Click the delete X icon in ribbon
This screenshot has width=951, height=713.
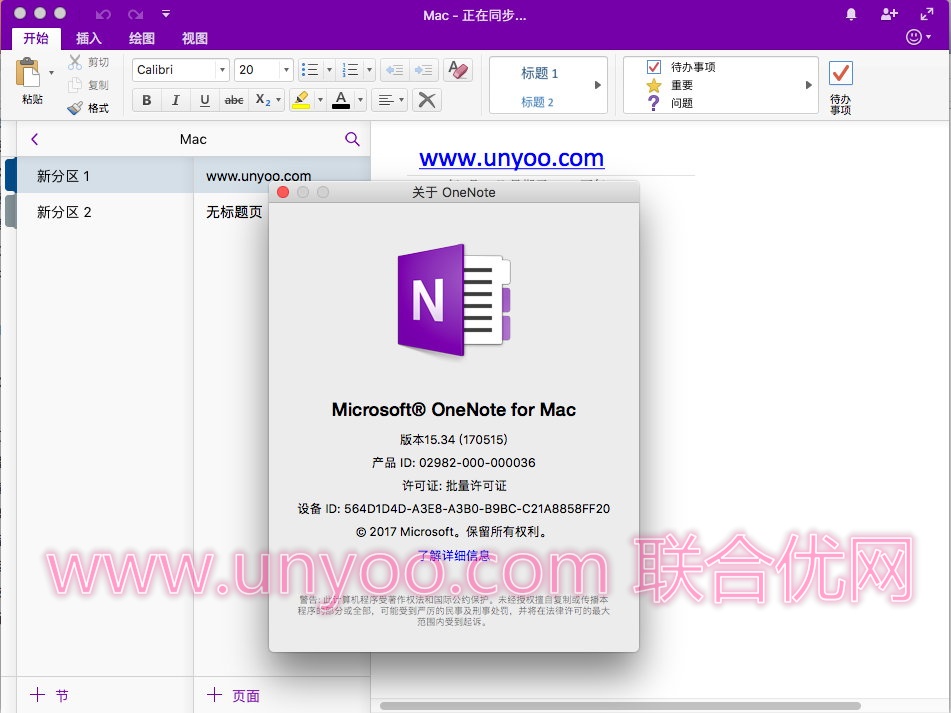point(427,100)
